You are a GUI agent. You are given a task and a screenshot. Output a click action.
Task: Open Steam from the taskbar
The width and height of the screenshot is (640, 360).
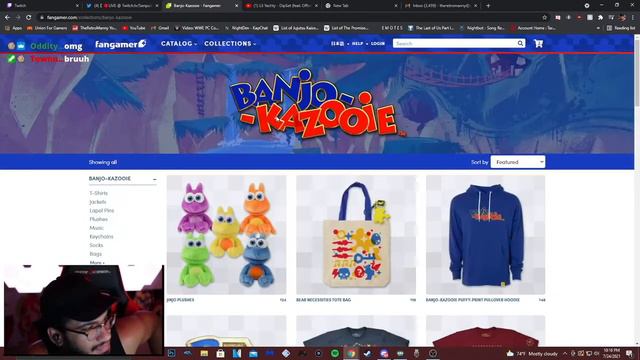367,353
